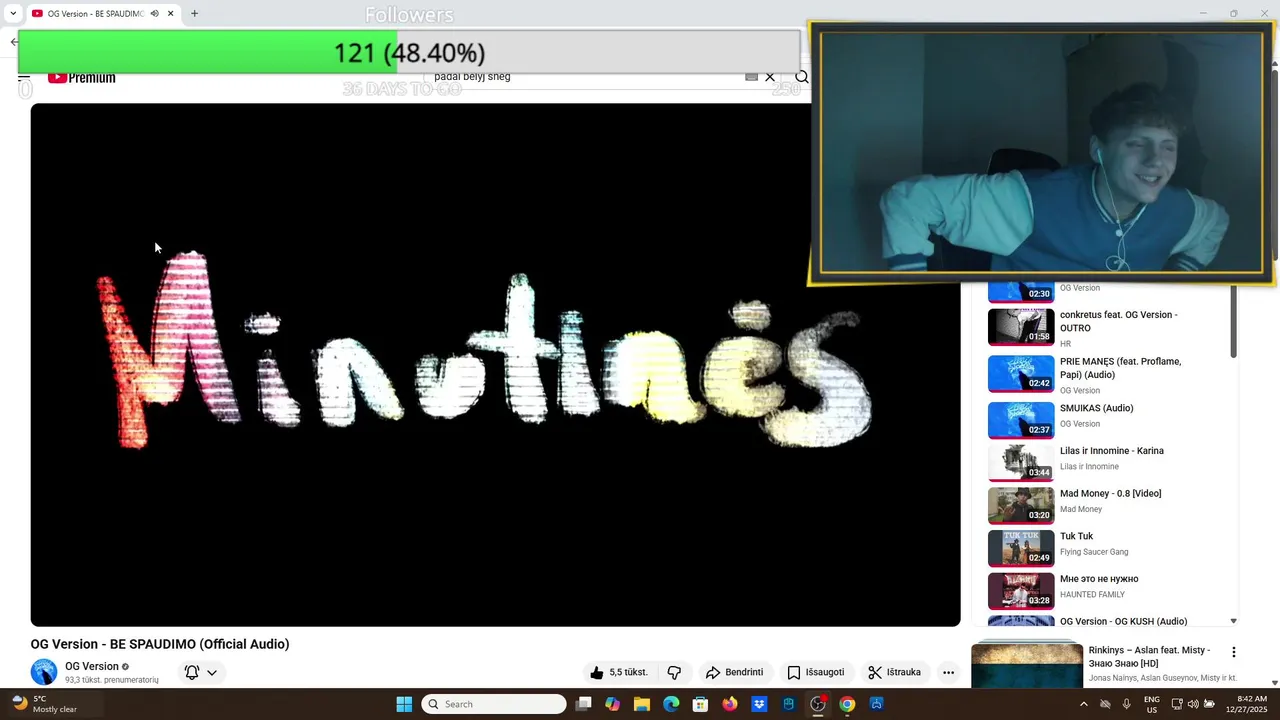Launch Copilot from the taskbar
Image resolution: width=1280 pixels, height=720 pixels.
tap(612, 704)
